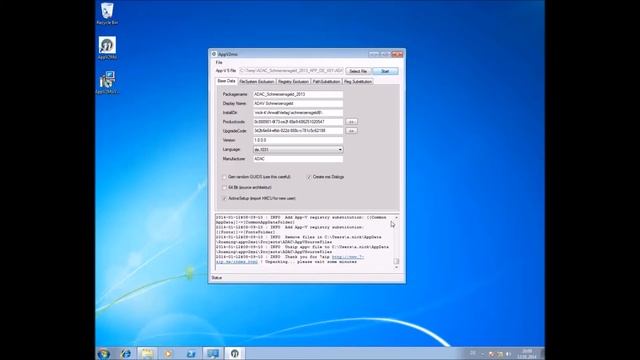Click the volume icon in system tray
640x360 pixels.
509,354
